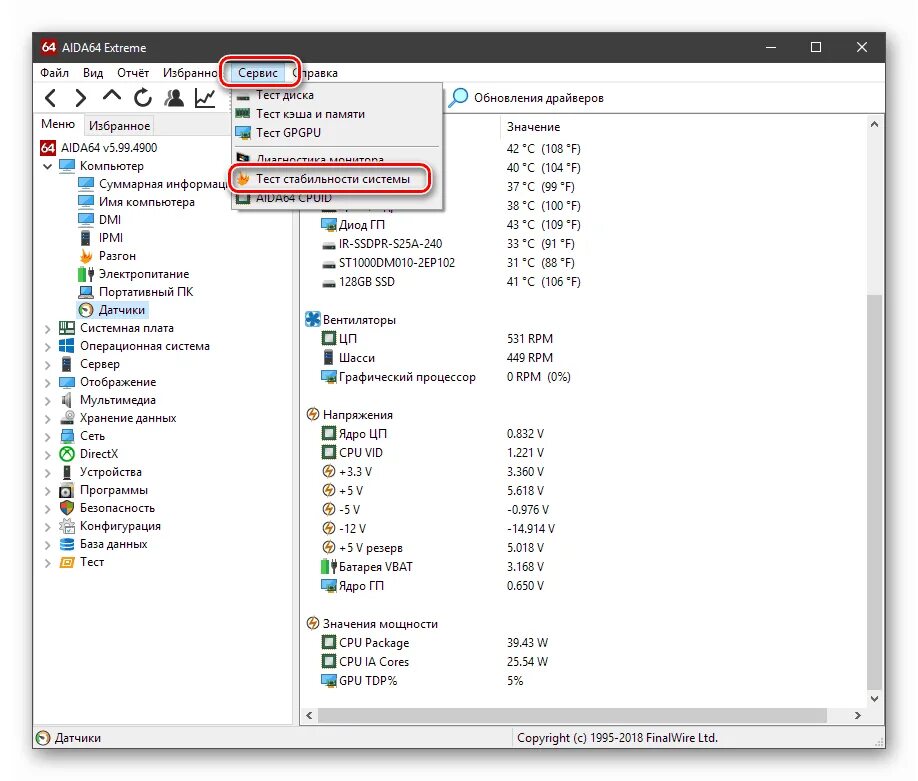The width and height of the screenshot is (918, 781).
Task: Open report graph with the chart toolbar icon
Action: [x=205, y=98]
